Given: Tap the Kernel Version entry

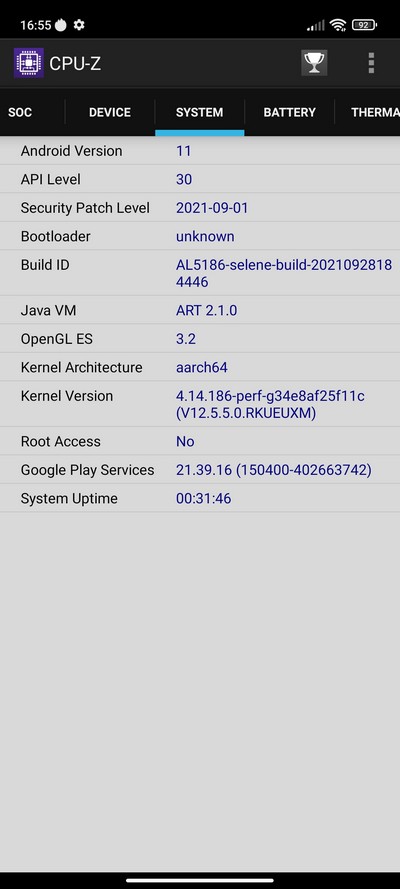Looking at the screenshot, I should pyautogui.click(x=200, y=404).
